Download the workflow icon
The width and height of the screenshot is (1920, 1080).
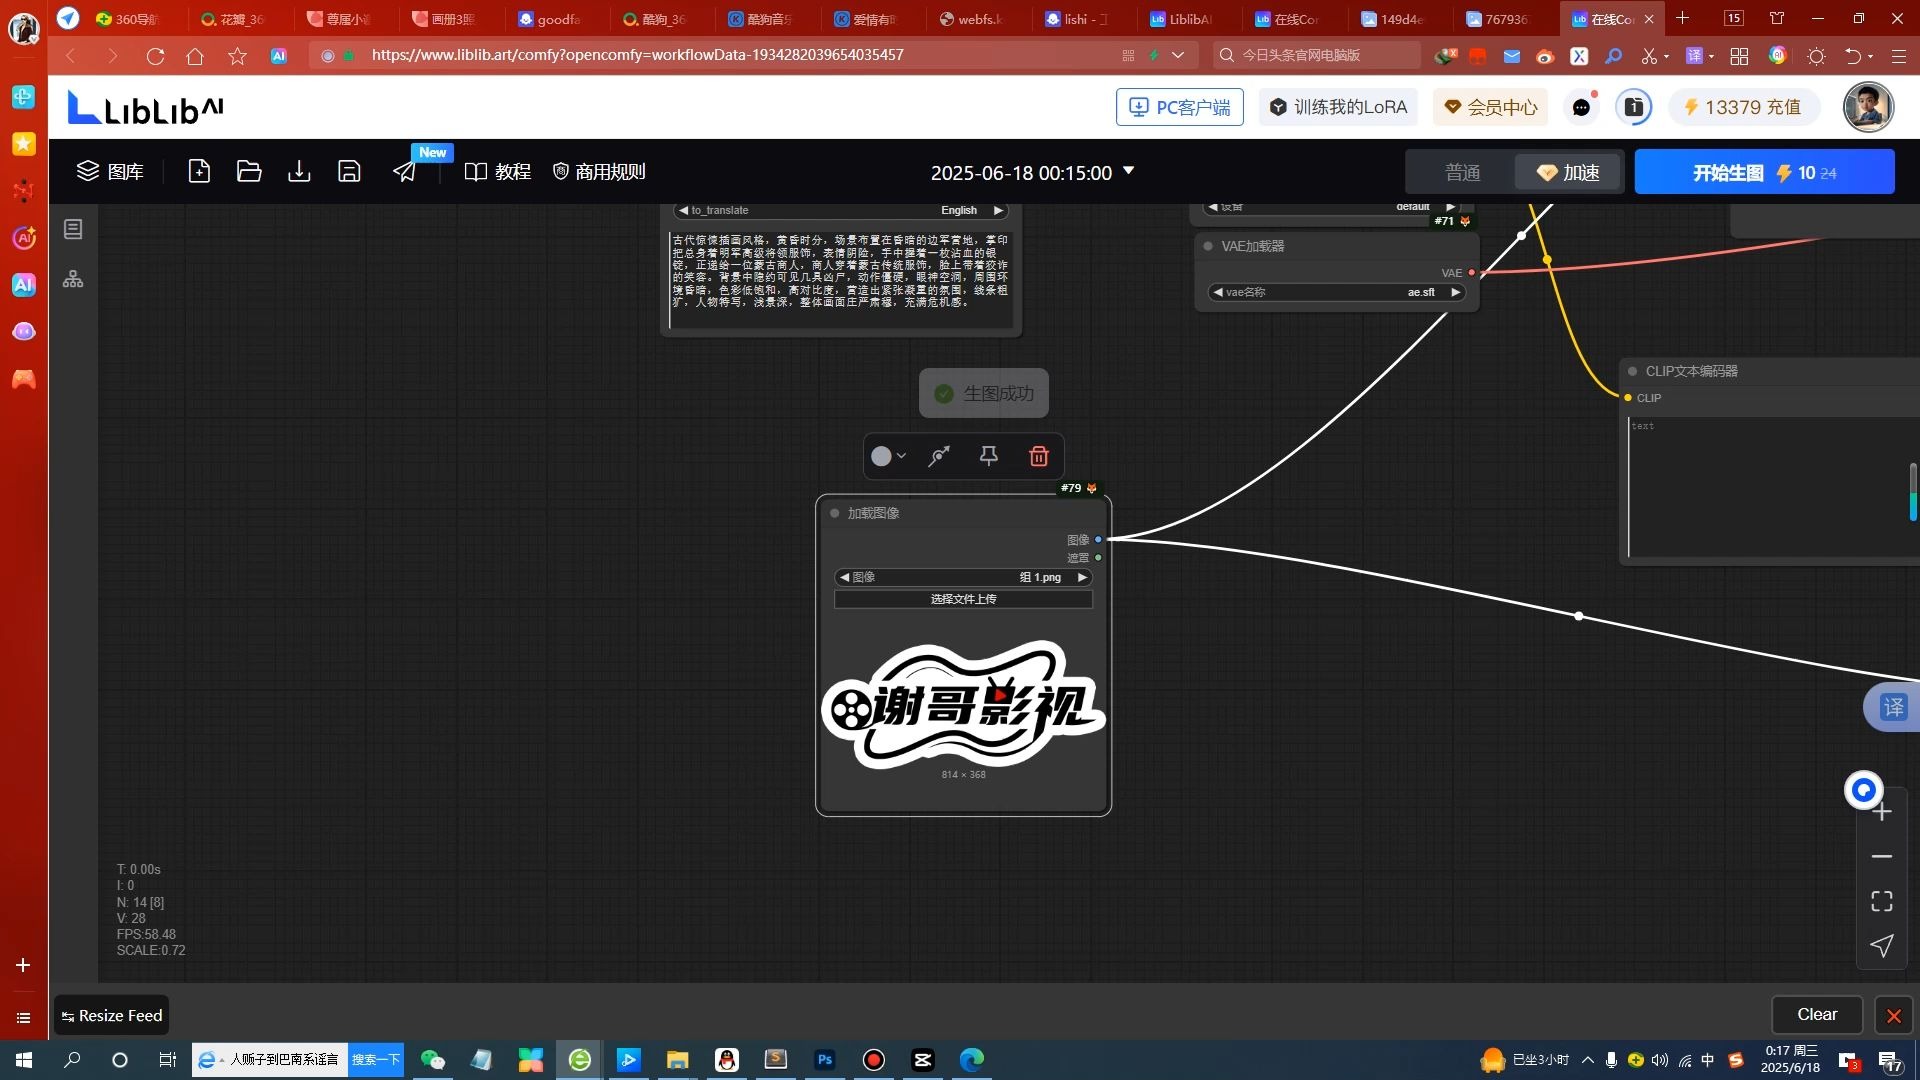[x=299, y=172]
